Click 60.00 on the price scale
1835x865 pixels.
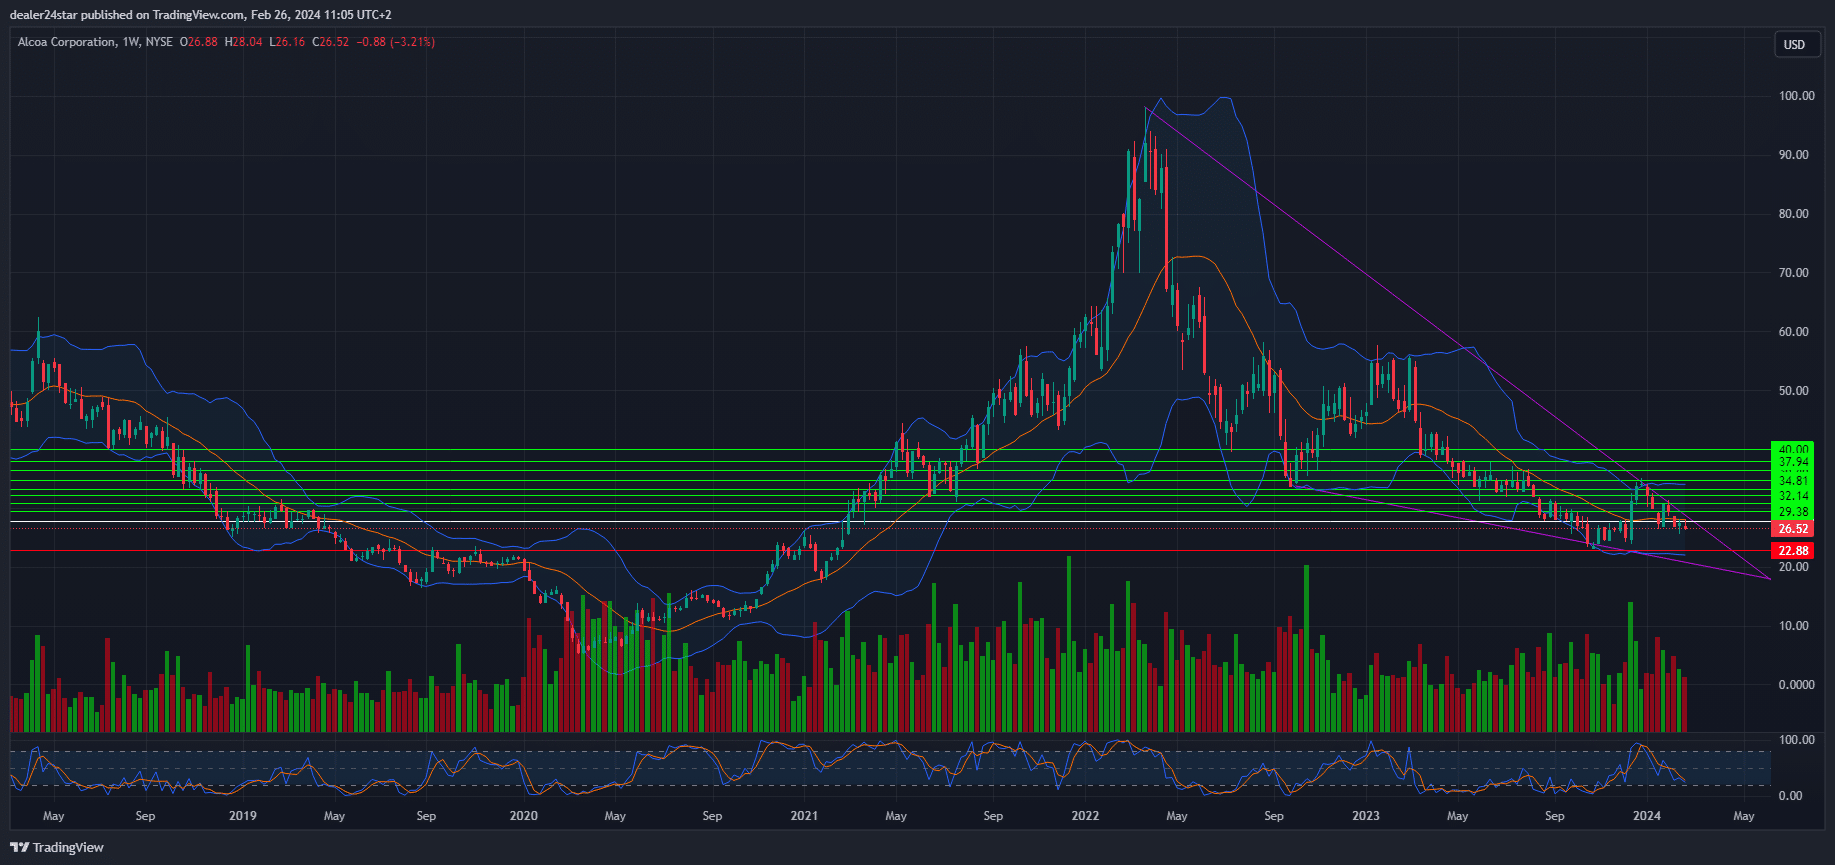1793,332
